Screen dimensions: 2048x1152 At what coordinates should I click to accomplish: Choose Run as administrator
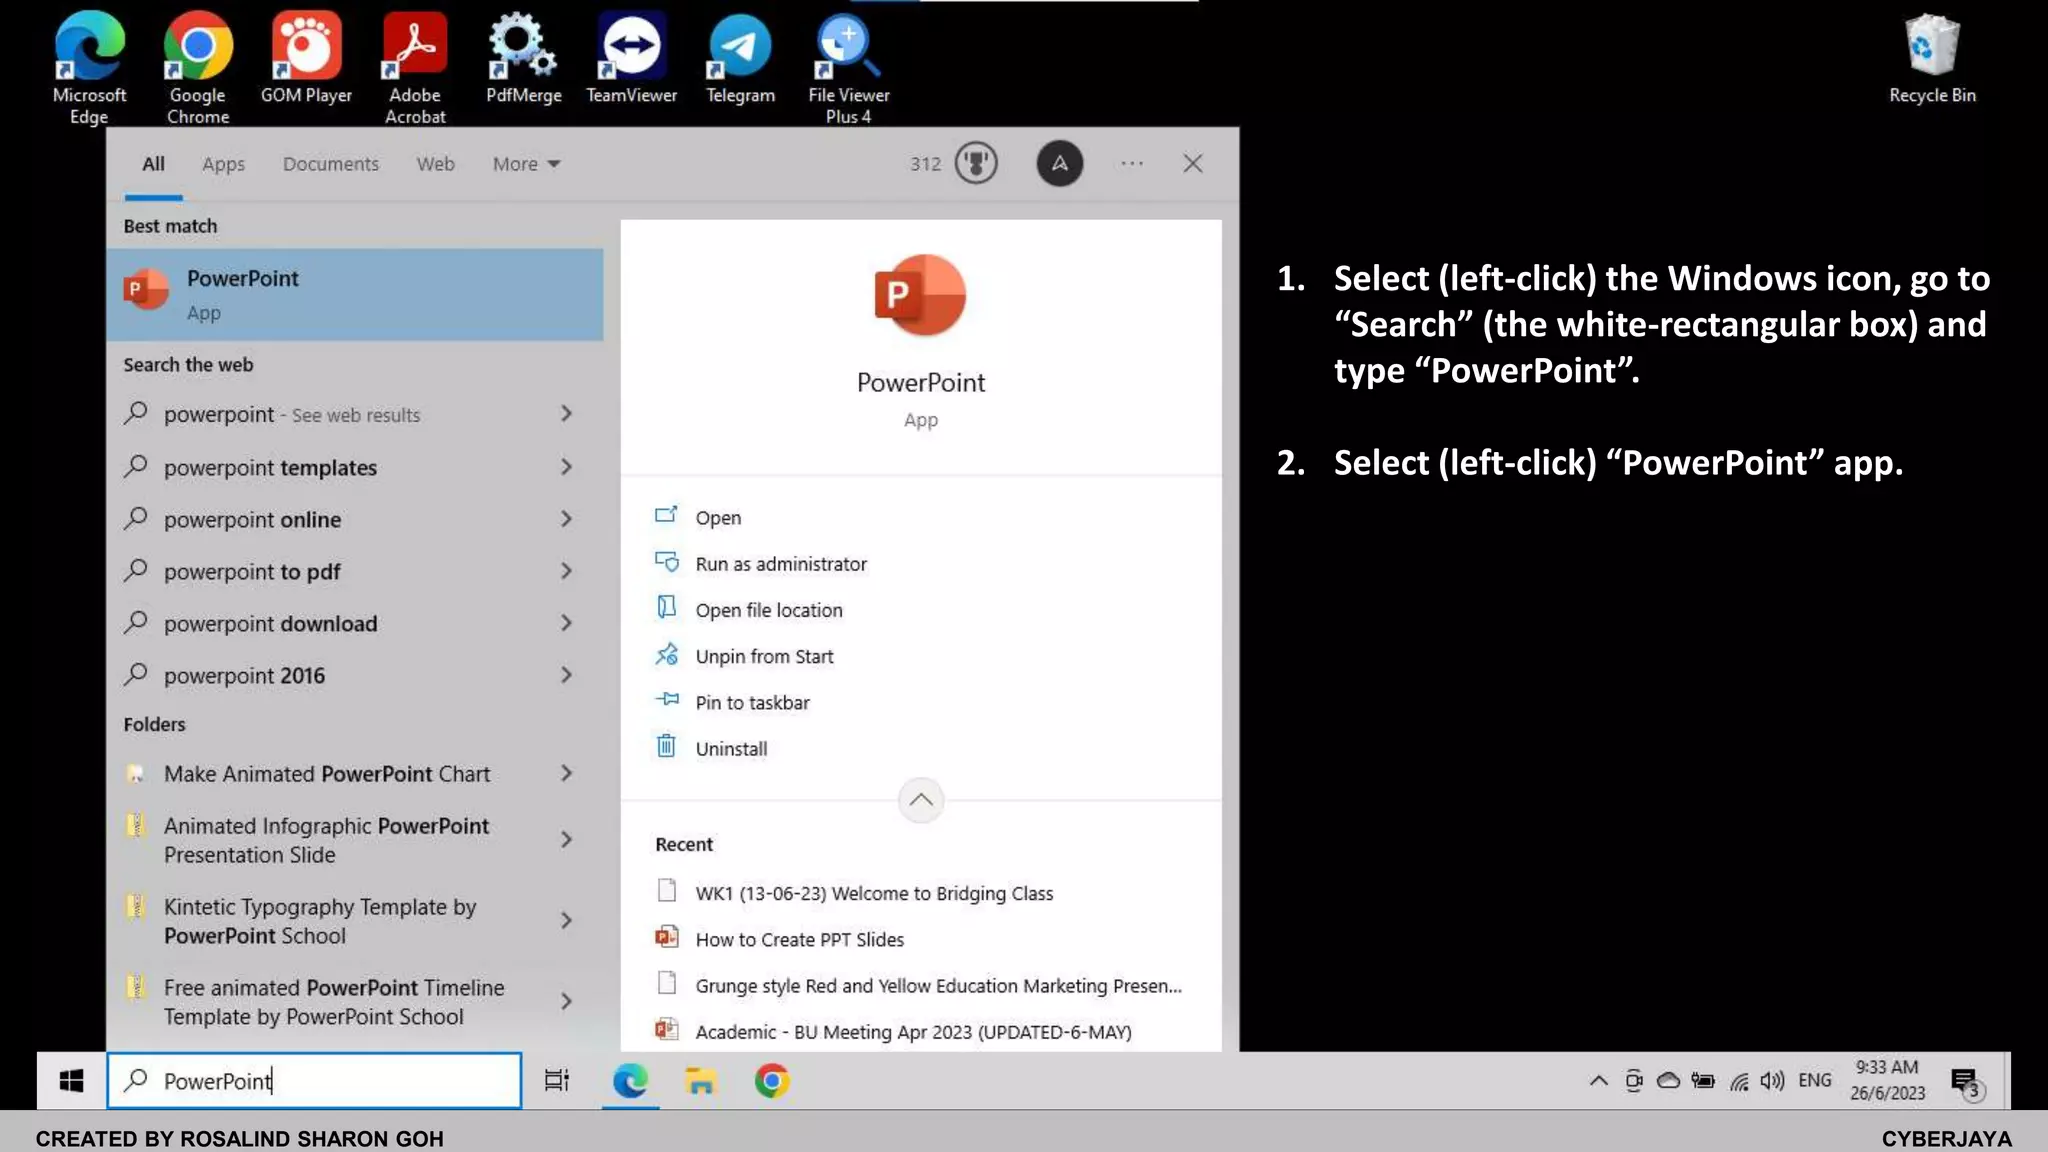(780, 564)
